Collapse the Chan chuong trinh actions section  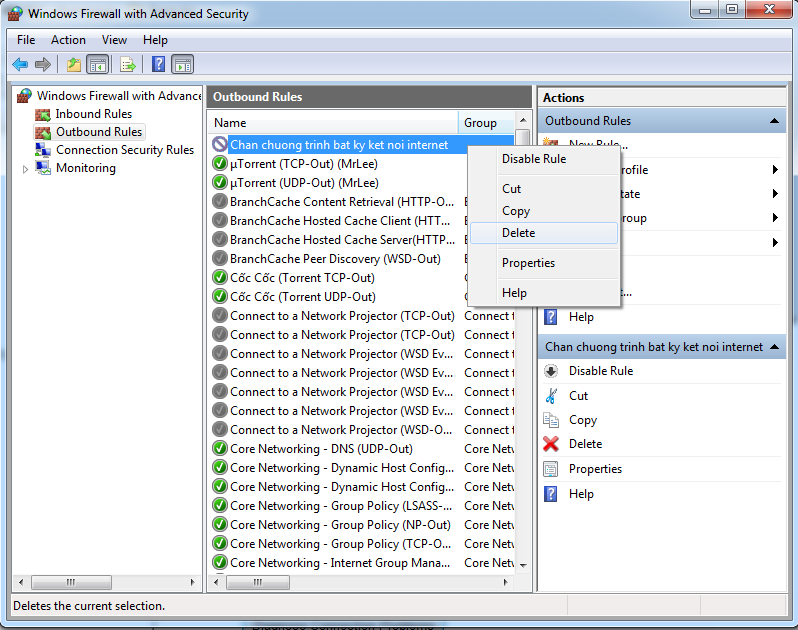coord(775,347)
